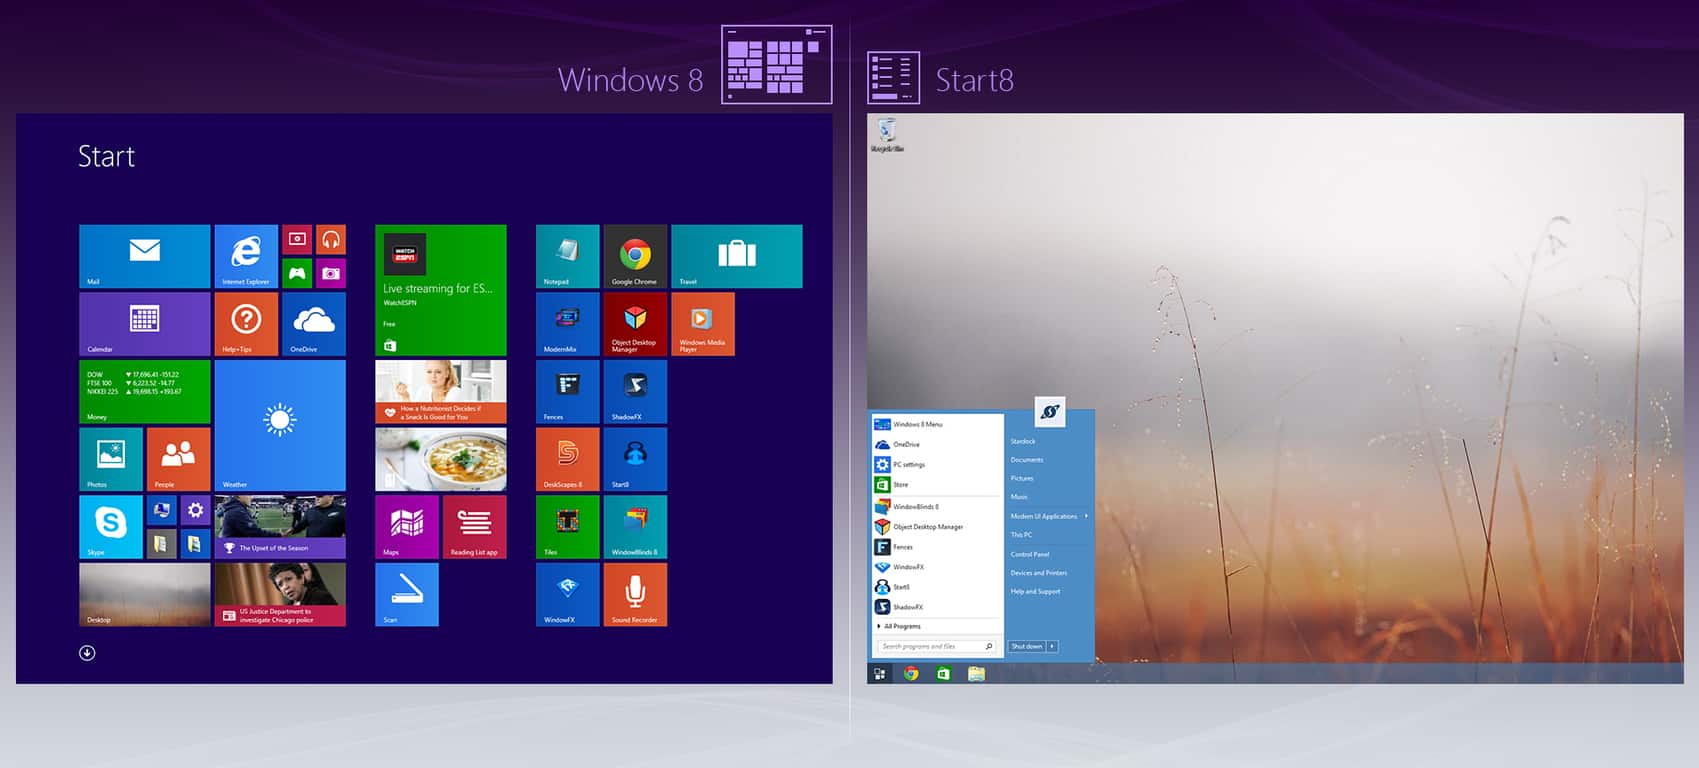The height and width of the screenshot is (768, 1699).
Task: Launch the WindowBlinds 8 tile
Action: [x=635, y=527]
